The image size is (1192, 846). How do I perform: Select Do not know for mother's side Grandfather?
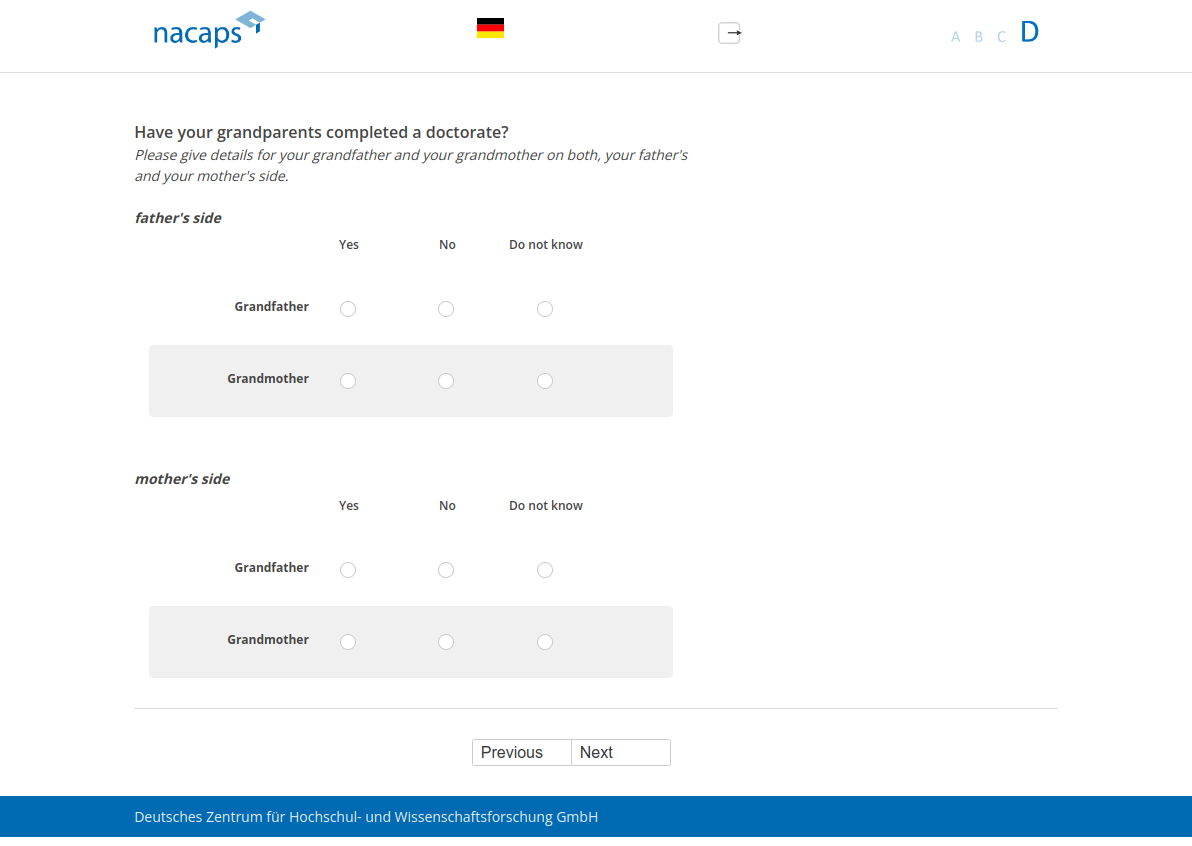545,570
